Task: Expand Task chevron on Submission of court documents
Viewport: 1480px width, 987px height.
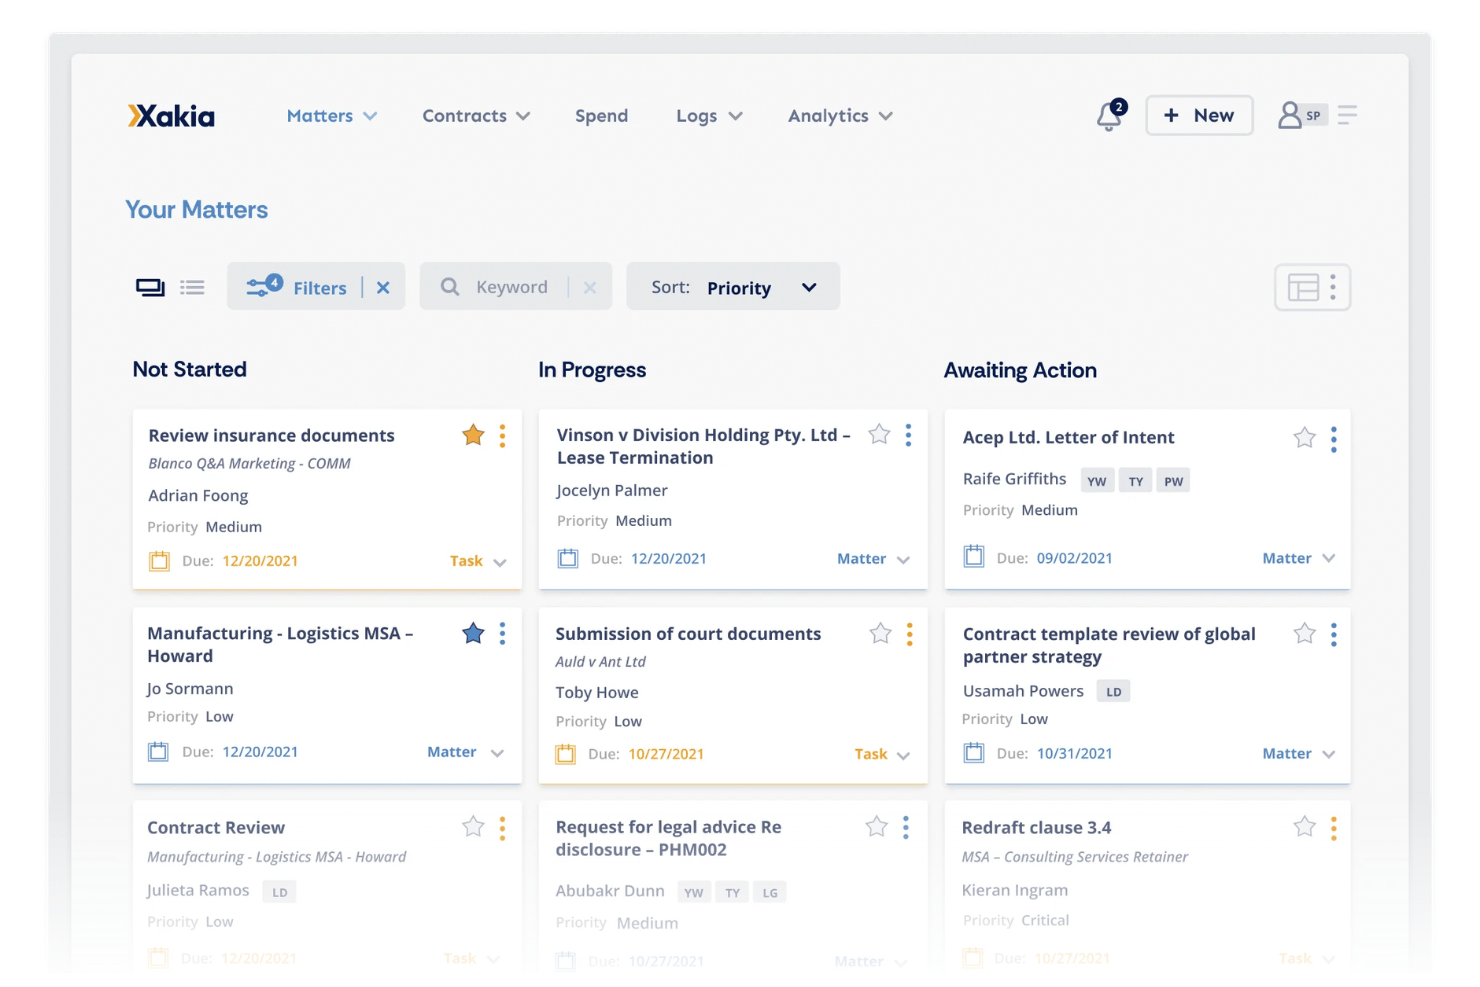Action: pyautogui.click(x=903, y=755)
